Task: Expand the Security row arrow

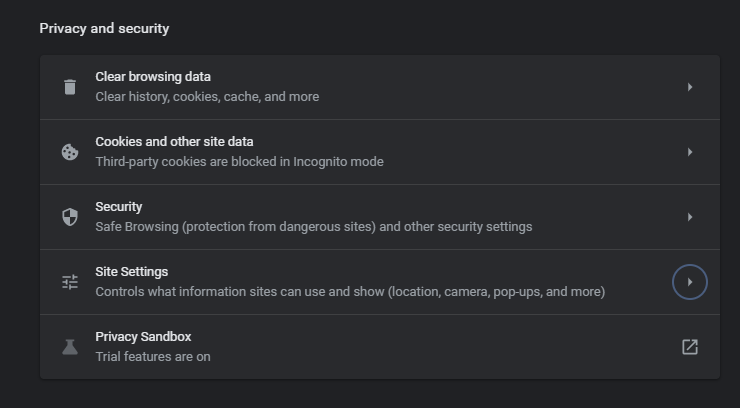Action: [690, 217]
